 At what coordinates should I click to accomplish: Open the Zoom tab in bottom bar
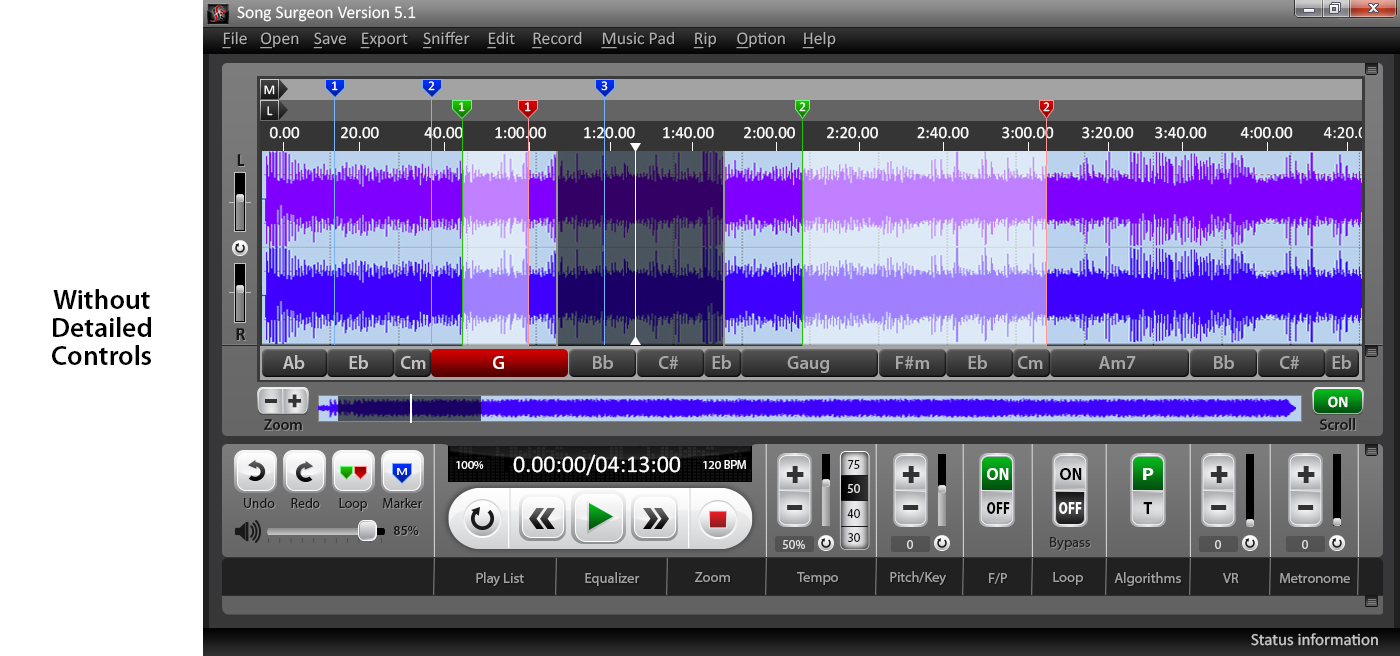[x=713, y=577]
